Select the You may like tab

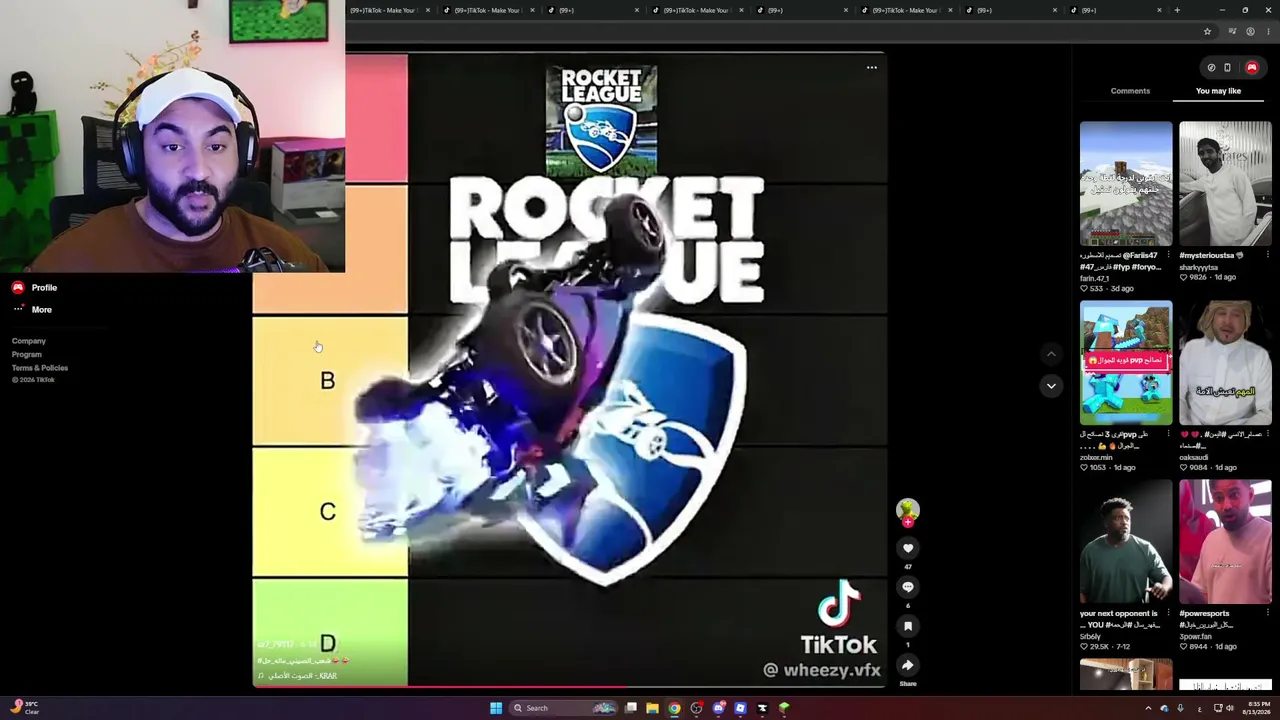pyautogui.click(x=1218, y=91)
